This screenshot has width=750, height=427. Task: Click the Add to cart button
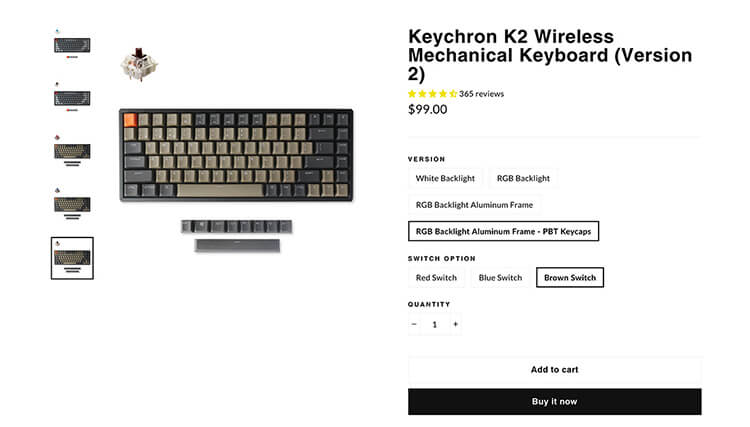click(x=554, y=370)
